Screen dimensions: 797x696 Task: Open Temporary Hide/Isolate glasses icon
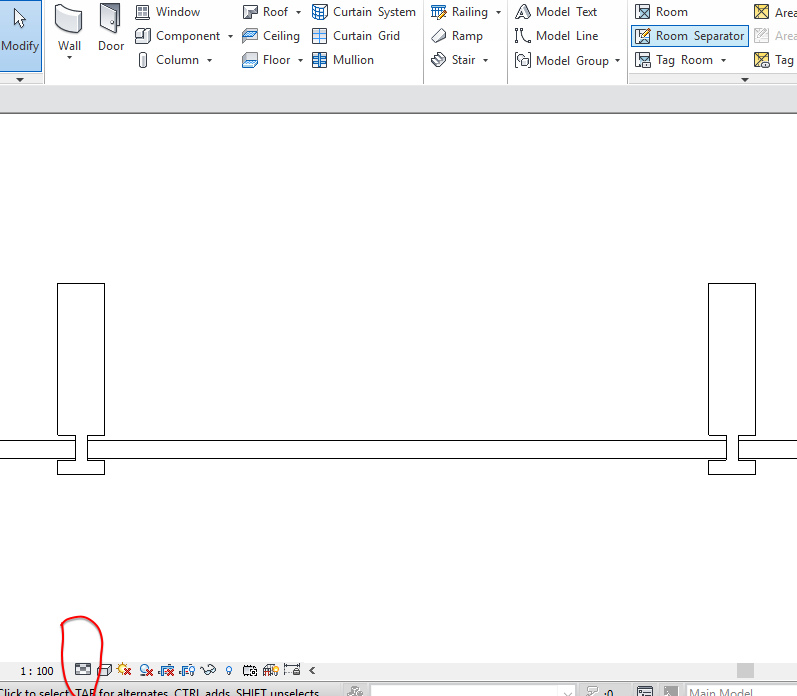pos(208,670)
